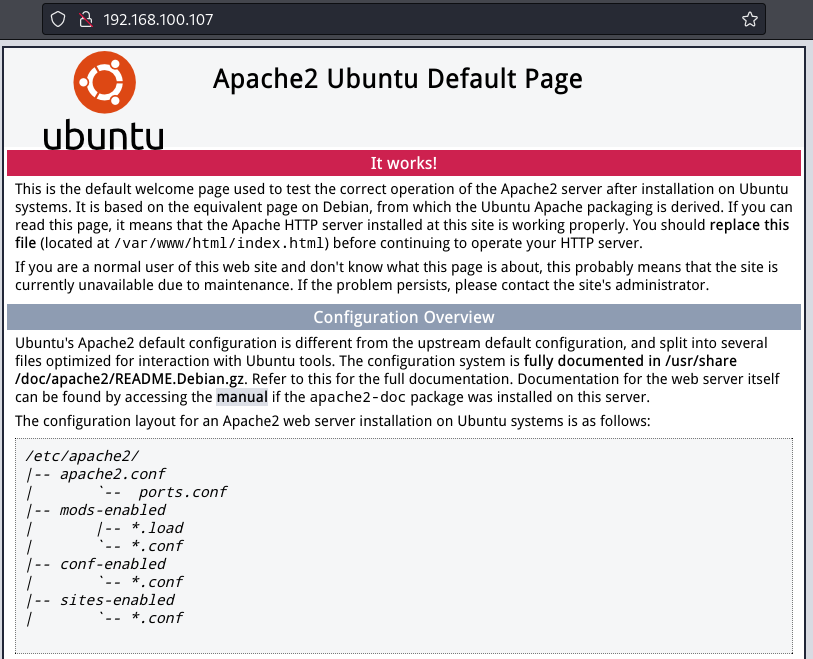This screenshot has width=813, height=659.
Task: Click apache2.conf in the layout tree
Action: click(x=112, y=474)
